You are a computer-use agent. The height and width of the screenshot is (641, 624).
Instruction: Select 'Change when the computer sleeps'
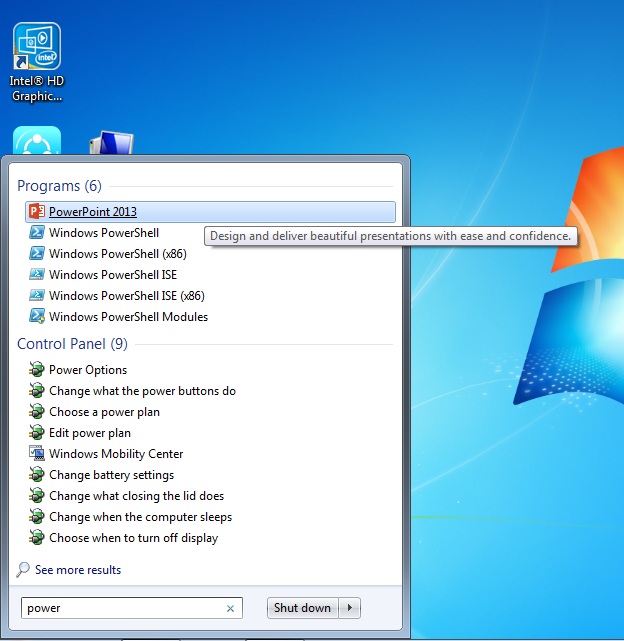(141, 517)
